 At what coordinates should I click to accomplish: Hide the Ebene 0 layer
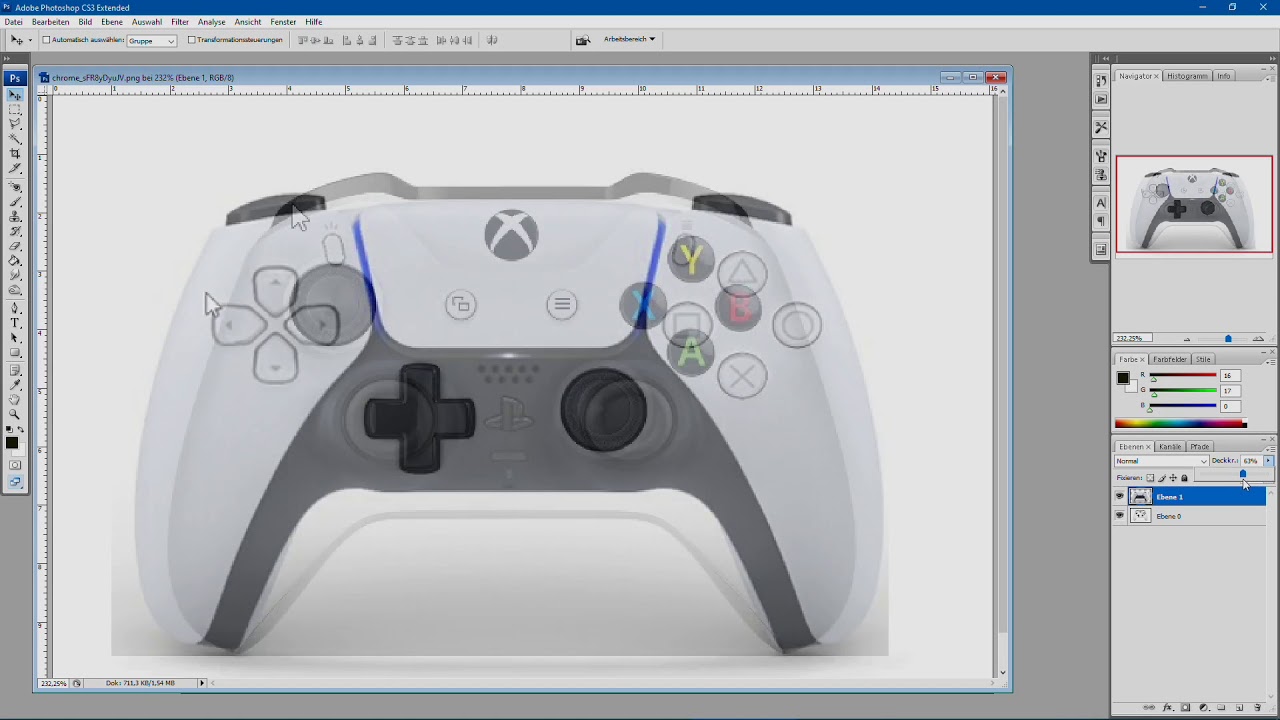click(x=1120, y=515)
